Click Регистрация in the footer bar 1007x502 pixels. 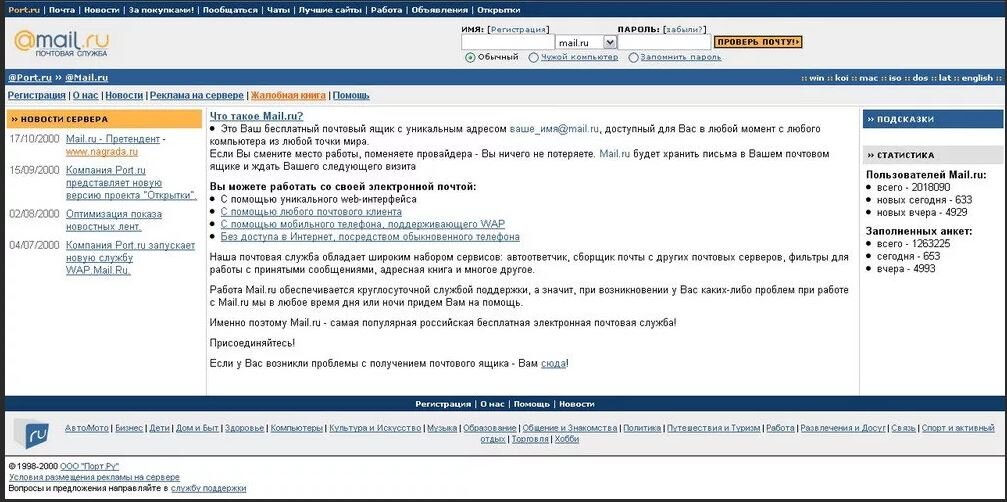point(443,404)
